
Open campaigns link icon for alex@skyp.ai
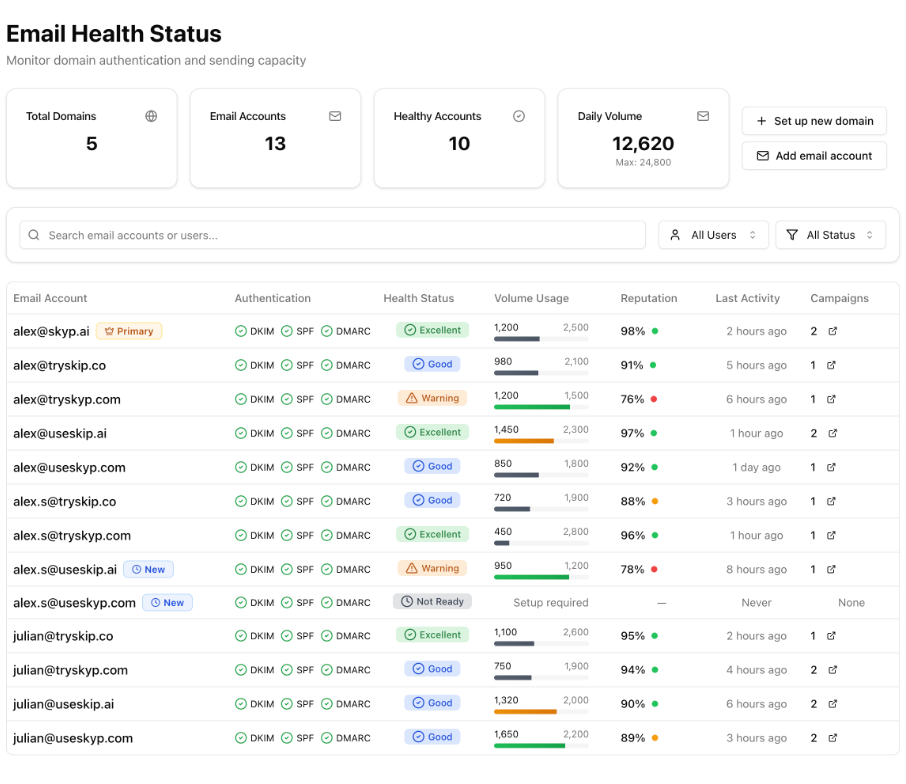tap(832, 331)
